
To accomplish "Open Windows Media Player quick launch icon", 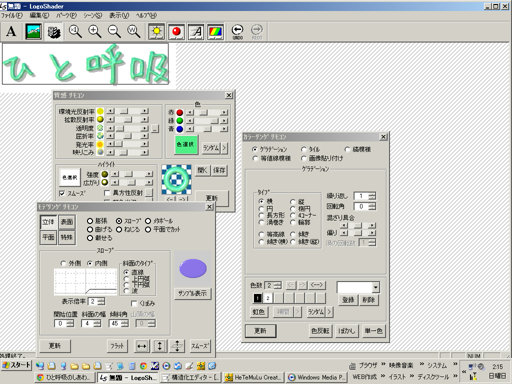I will (x=166, y=366).
